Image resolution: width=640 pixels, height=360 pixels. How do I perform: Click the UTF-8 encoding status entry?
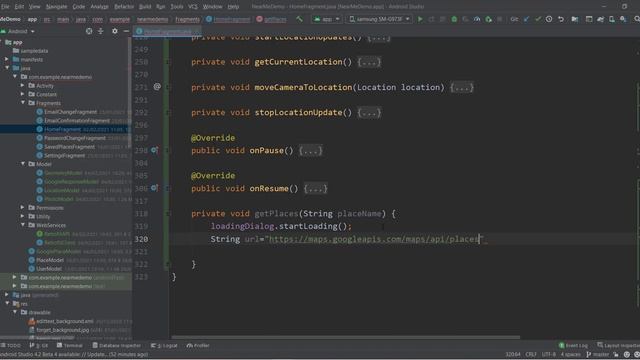pyautogui.click(x=549, y=354)
